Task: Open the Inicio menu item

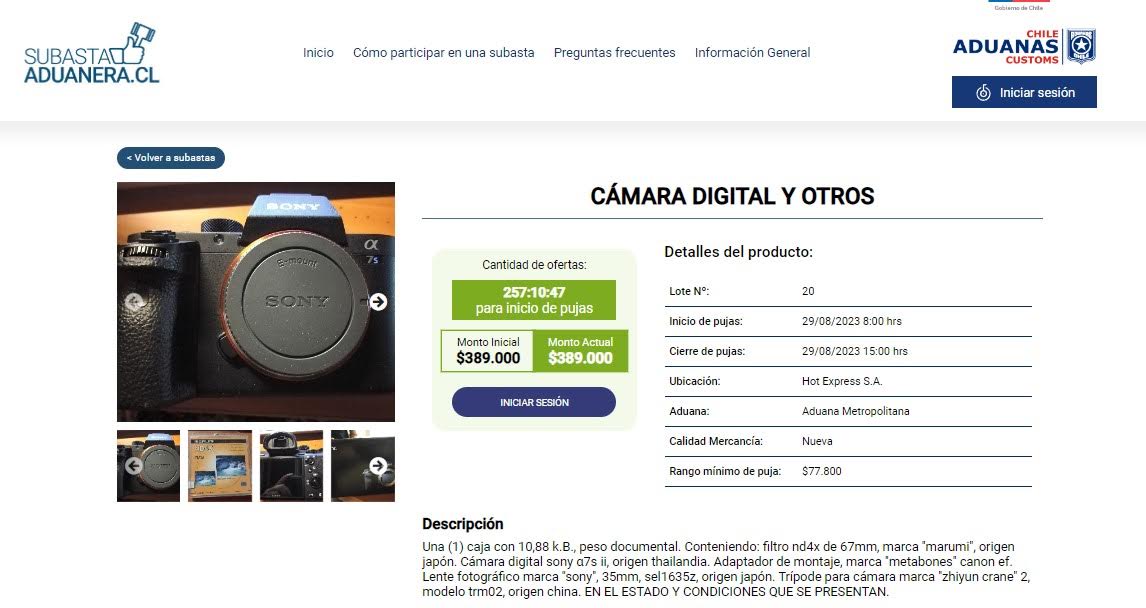Action: click(x=318, y=53)
